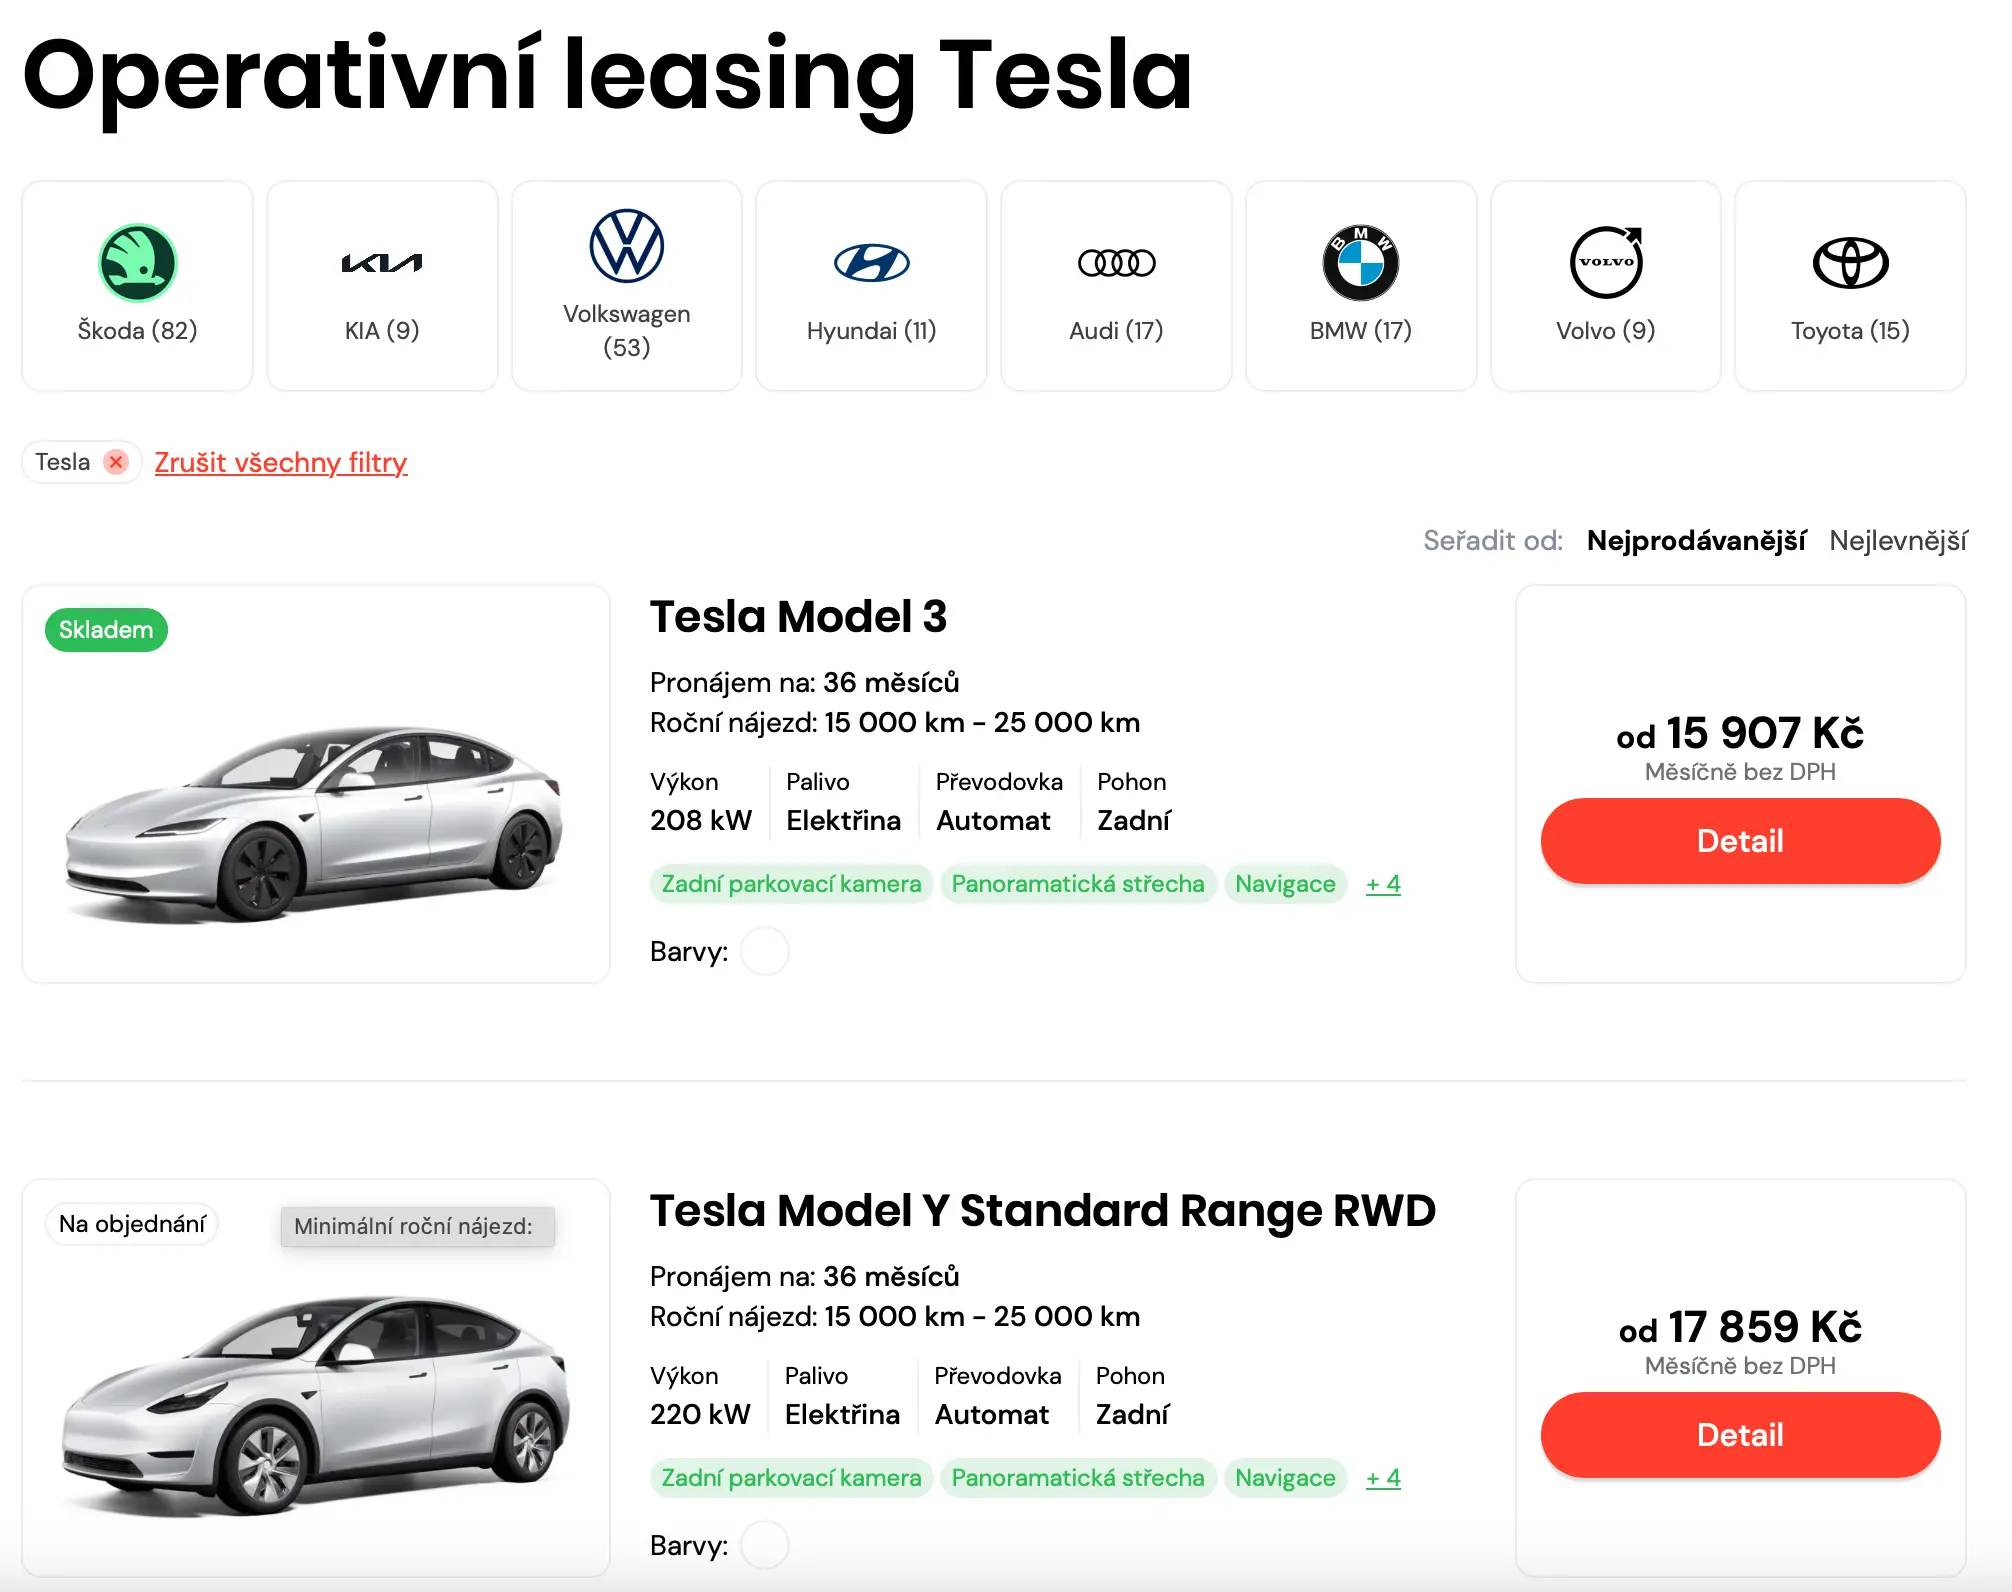Remove the Tesla filter chip
2012x1592 pixels.
pos(117,462)
